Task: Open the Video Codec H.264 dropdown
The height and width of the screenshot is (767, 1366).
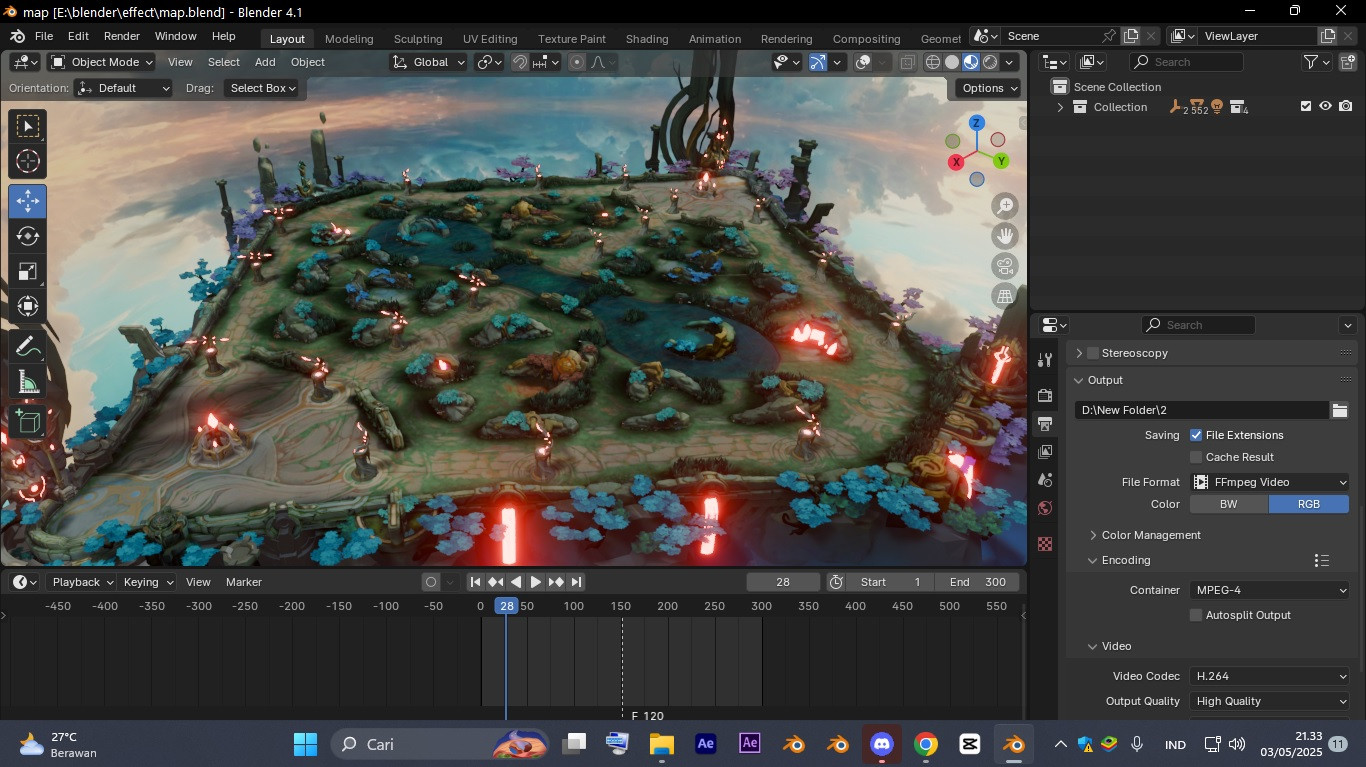Action: point(1270,676)
